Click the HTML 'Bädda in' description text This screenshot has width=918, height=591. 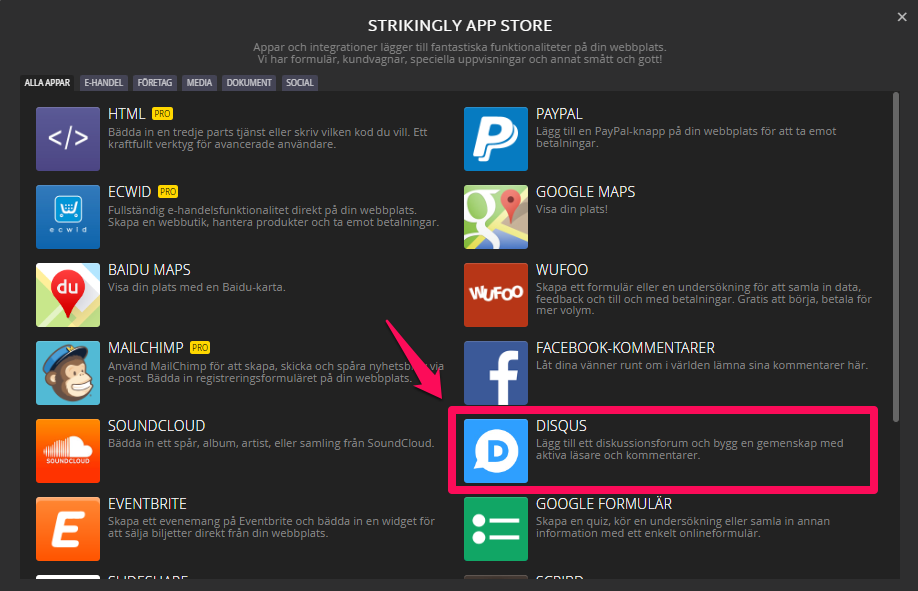tap(268, 138)
